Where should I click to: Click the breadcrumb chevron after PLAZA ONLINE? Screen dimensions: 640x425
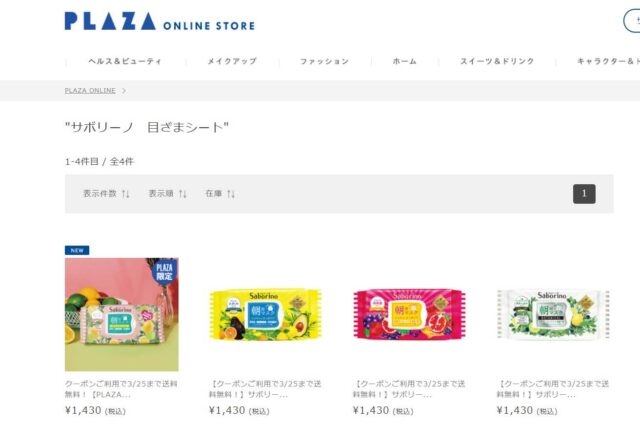click(124, 91)
